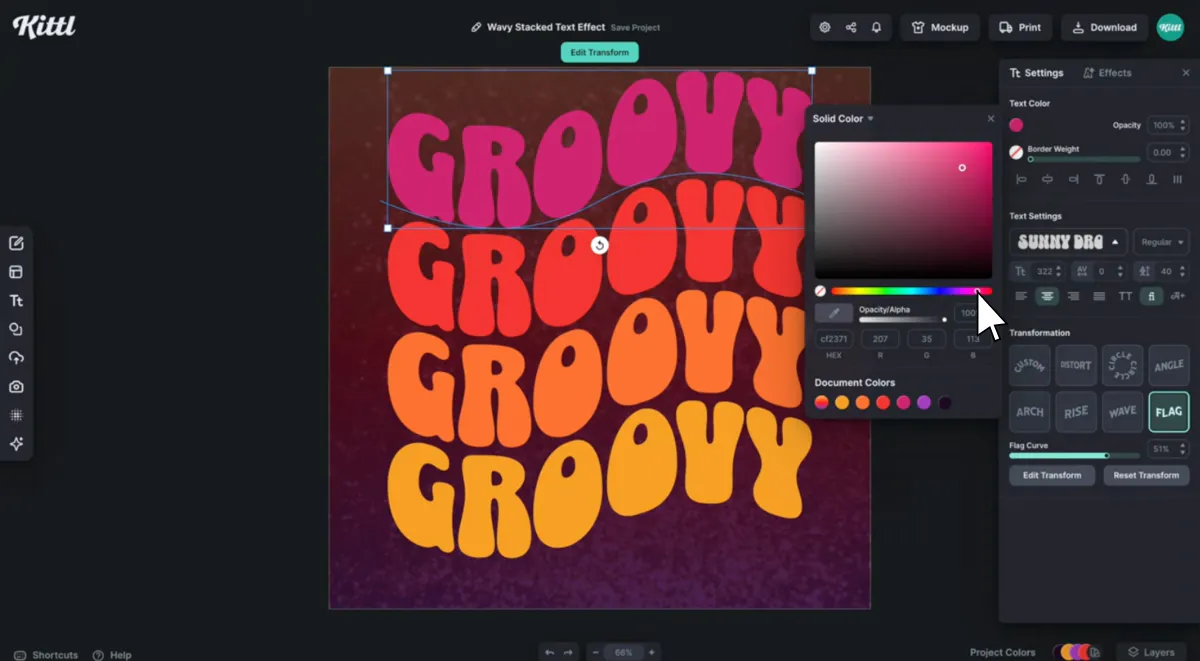Toggle center text alignment
The image size is (1200, 661).
pos(1046,296)
